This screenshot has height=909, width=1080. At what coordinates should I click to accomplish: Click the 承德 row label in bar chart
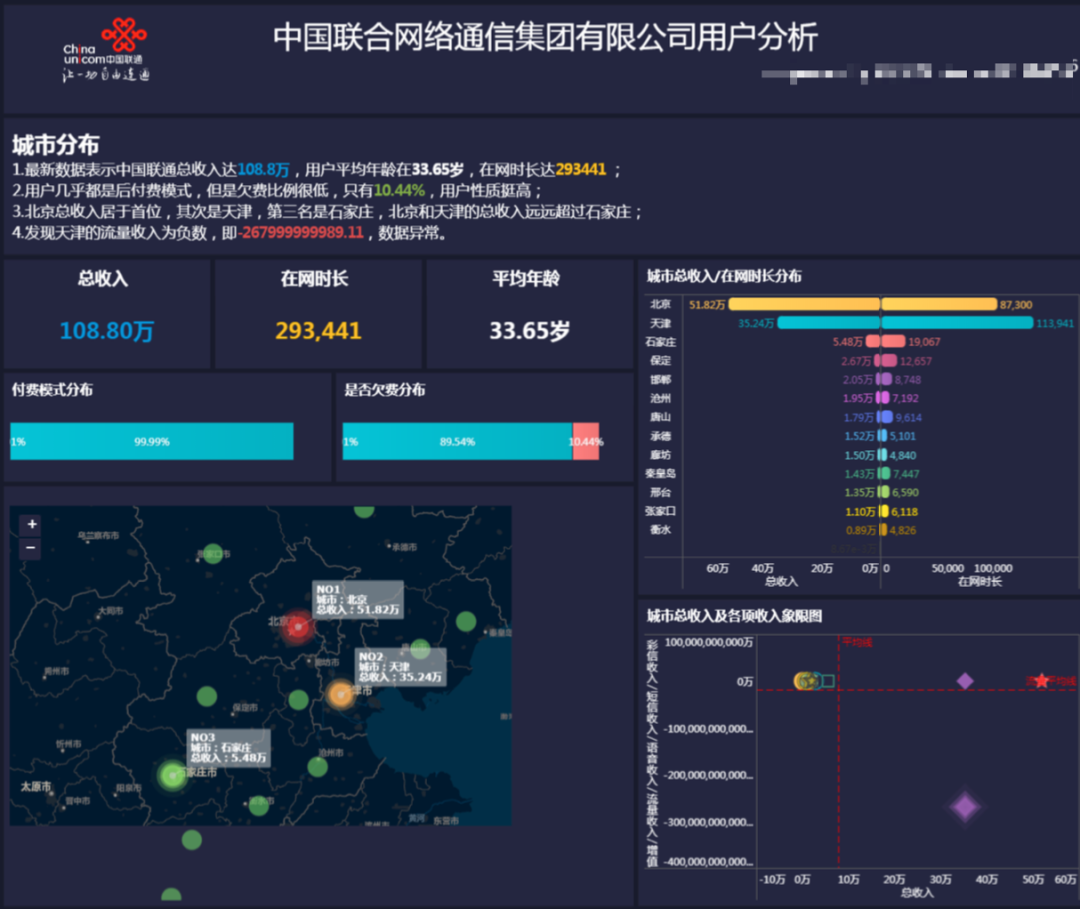coord(660,436)
